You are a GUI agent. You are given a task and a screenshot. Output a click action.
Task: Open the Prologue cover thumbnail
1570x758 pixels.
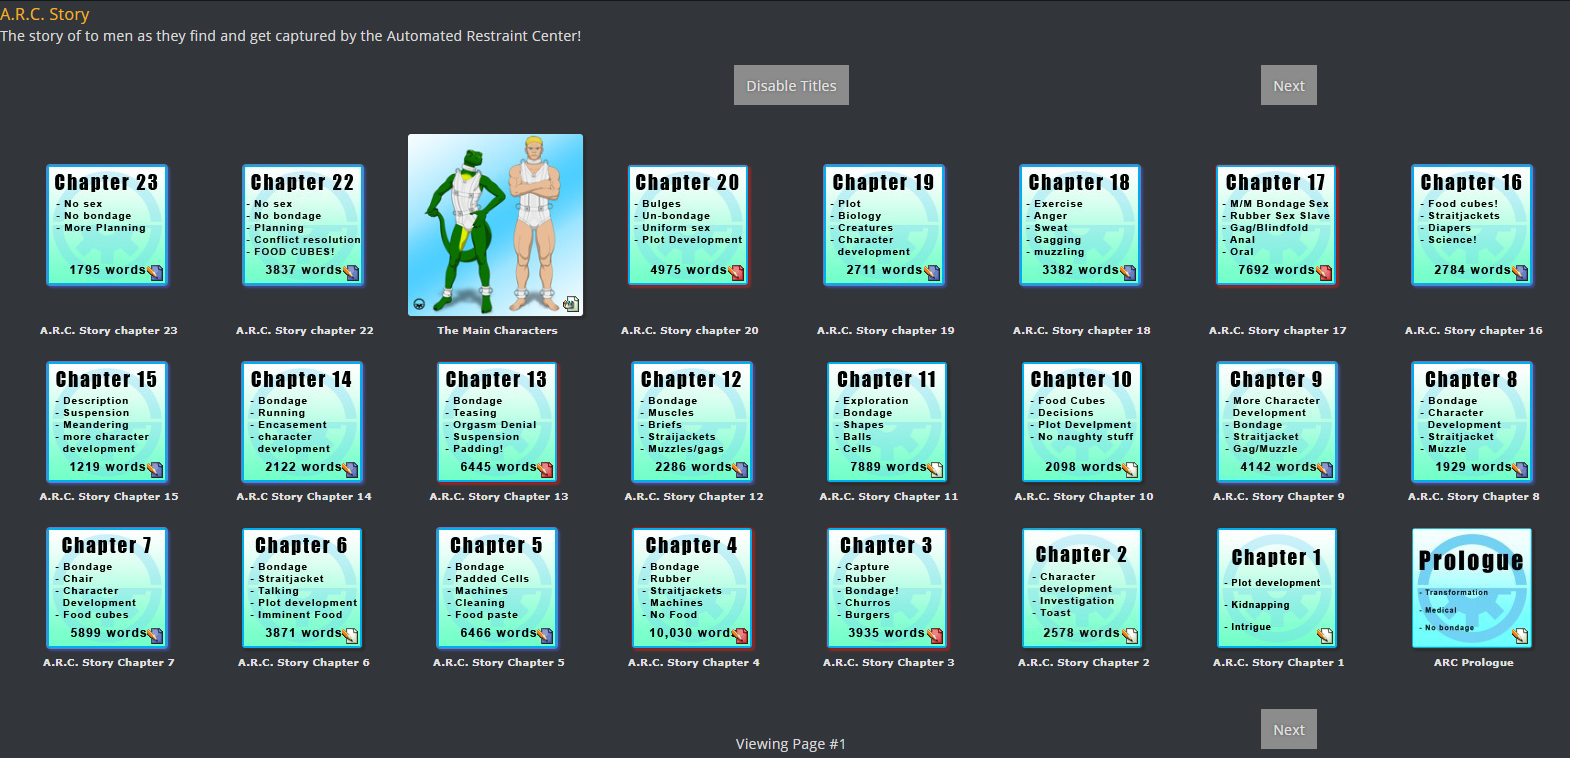click(x=1472, y=588)
